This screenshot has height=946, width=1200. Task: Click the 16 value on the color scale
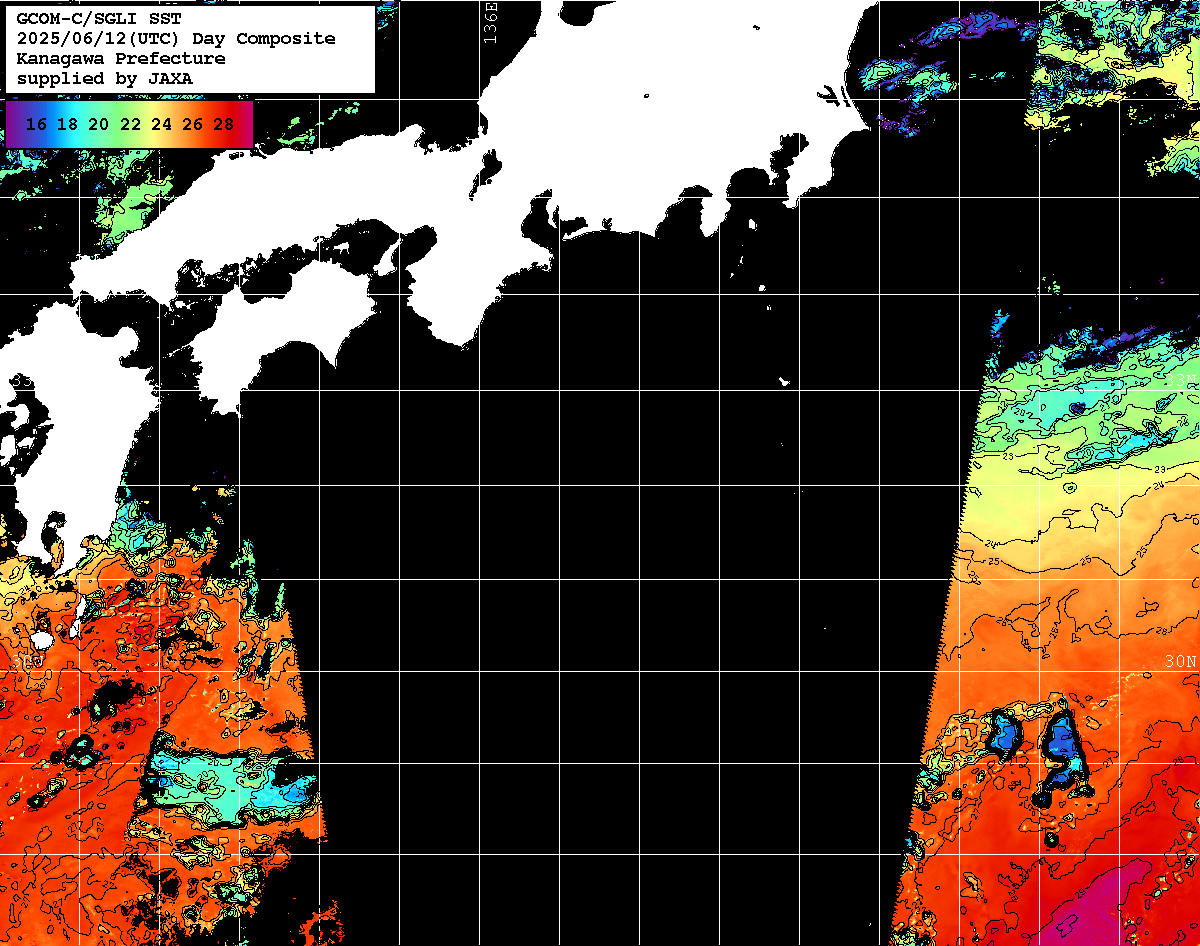37,124
